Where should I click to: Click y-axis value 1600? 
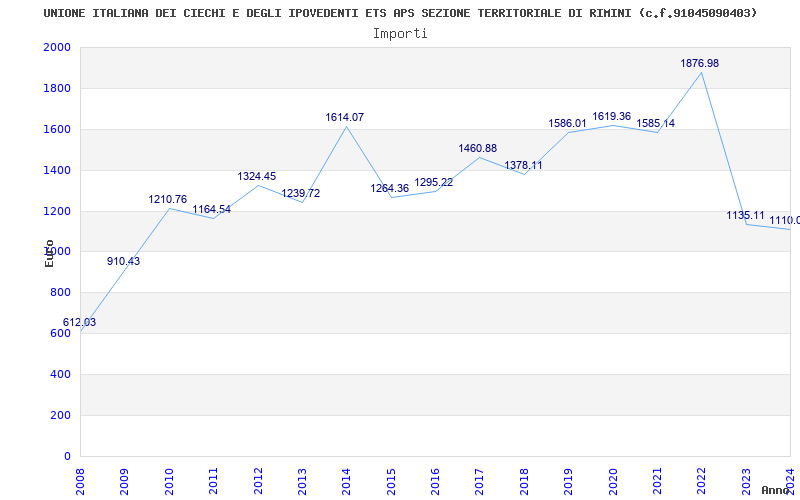coord(57,129)
